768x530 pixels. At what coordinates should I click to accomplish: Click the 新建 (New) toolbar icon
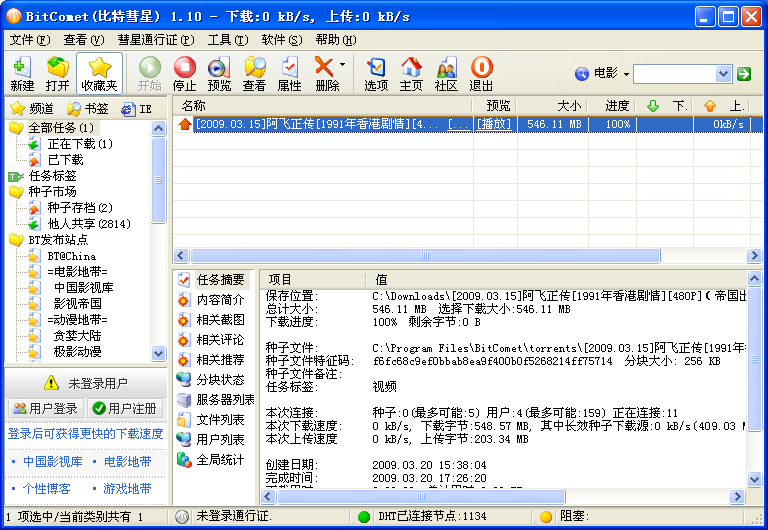pyautogui.click(x=22, y=73)
